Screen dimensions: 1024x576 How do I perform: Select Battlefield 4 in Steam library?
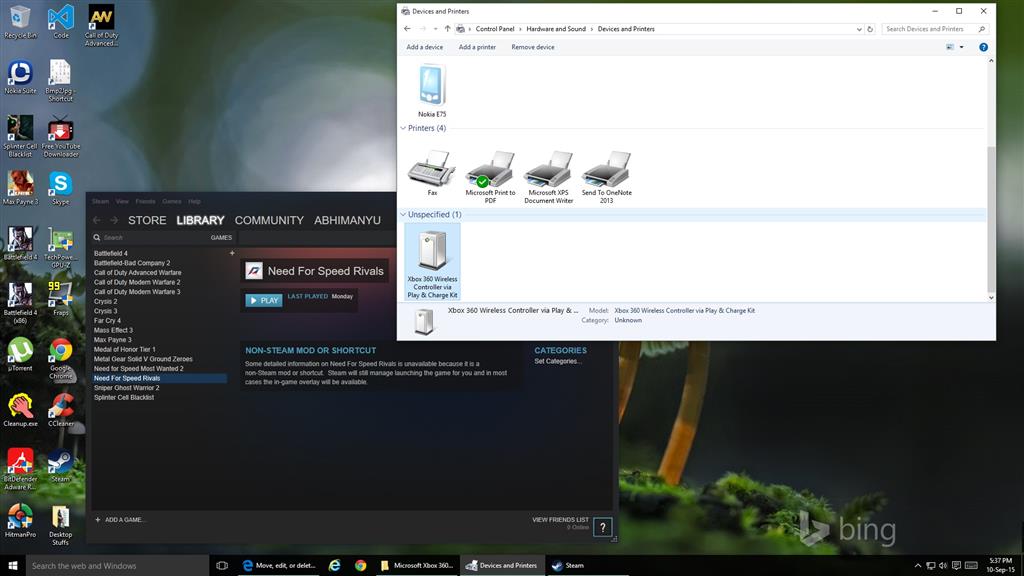pyautogui.click(x=110, y=253)
